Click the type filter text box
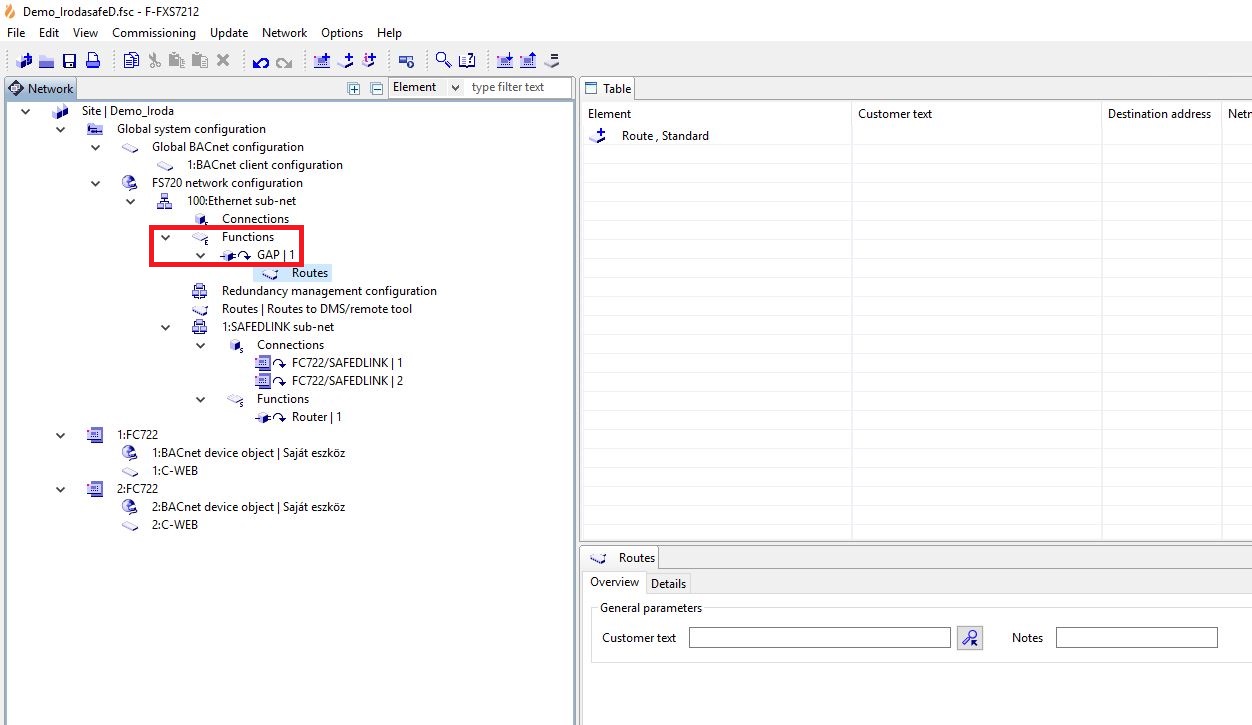1252x725 pixels. click(517, 88)
